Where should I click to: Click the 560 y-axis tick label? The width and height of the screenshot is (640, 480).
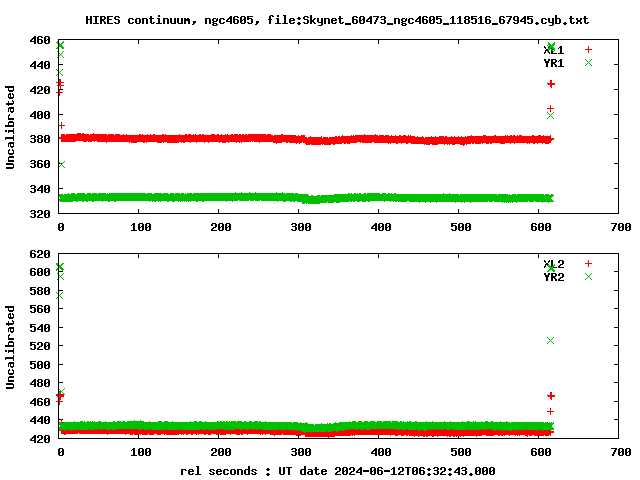click(40, 309)
